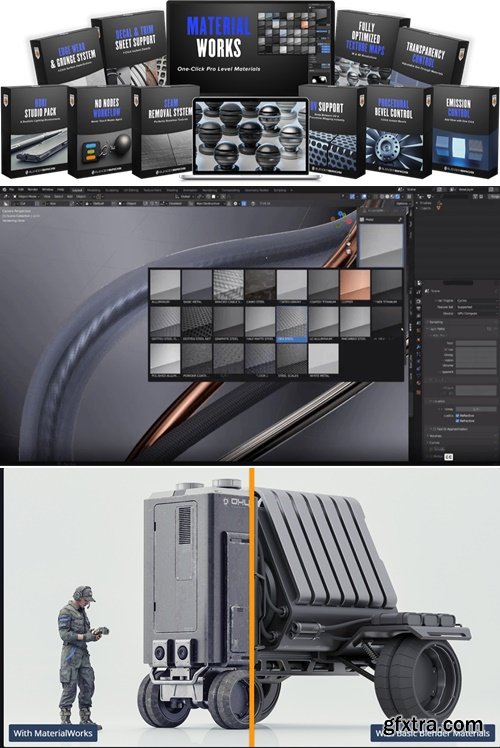500x748 pixels.
Task: Open the Physics properties tab icon
Action: pos(418,361)
